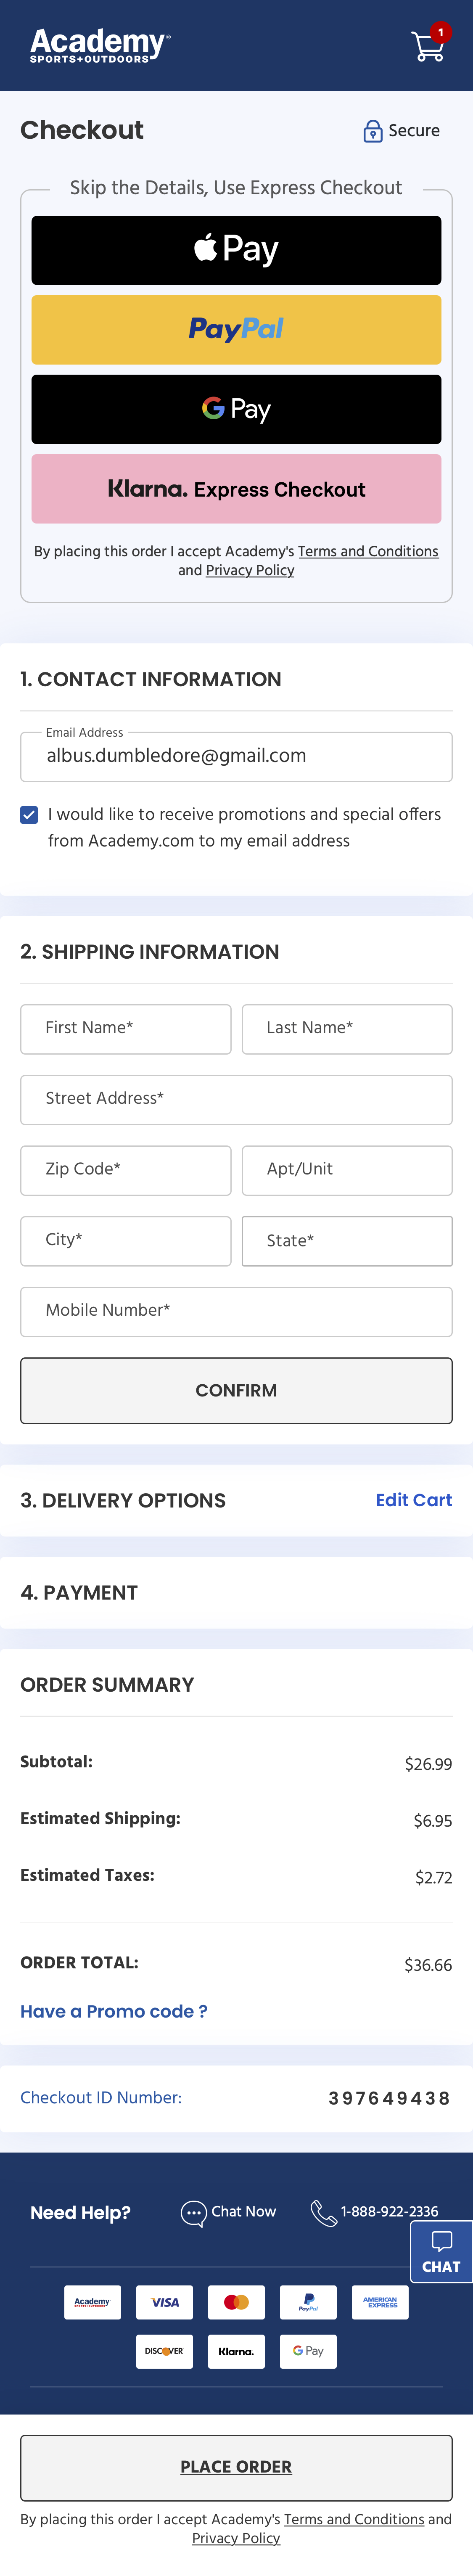Select the Mastercard payment icon
The height and width of the screenshot is (2576, 473).
point(236,2302)
